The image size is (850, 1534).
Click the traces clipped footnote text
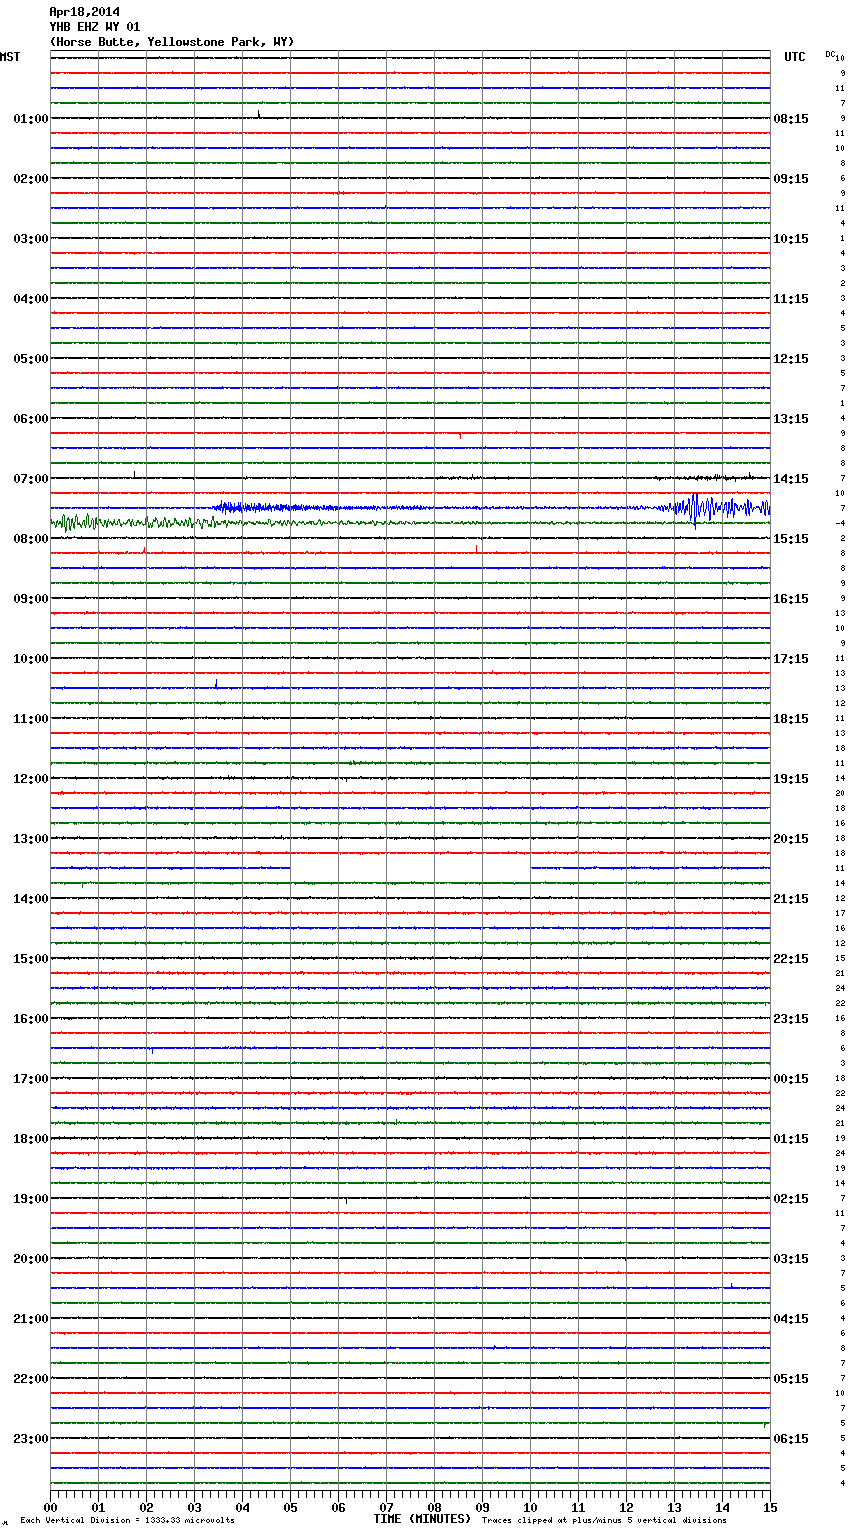[x=604, y=1521]
